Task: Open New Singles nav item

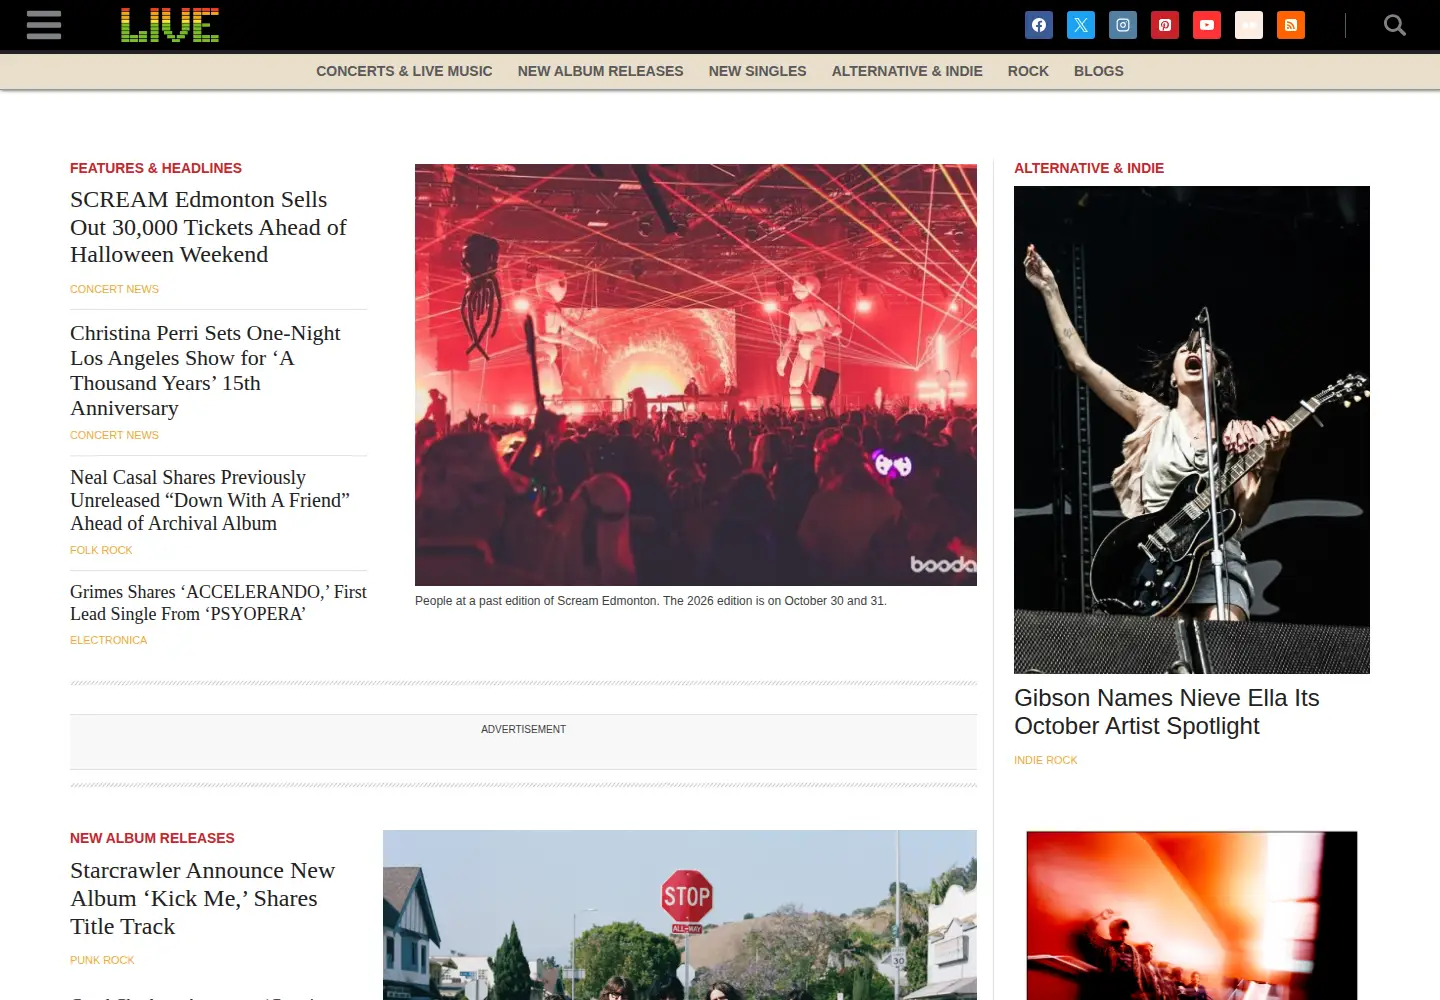Action: click(x=757, y=71)
